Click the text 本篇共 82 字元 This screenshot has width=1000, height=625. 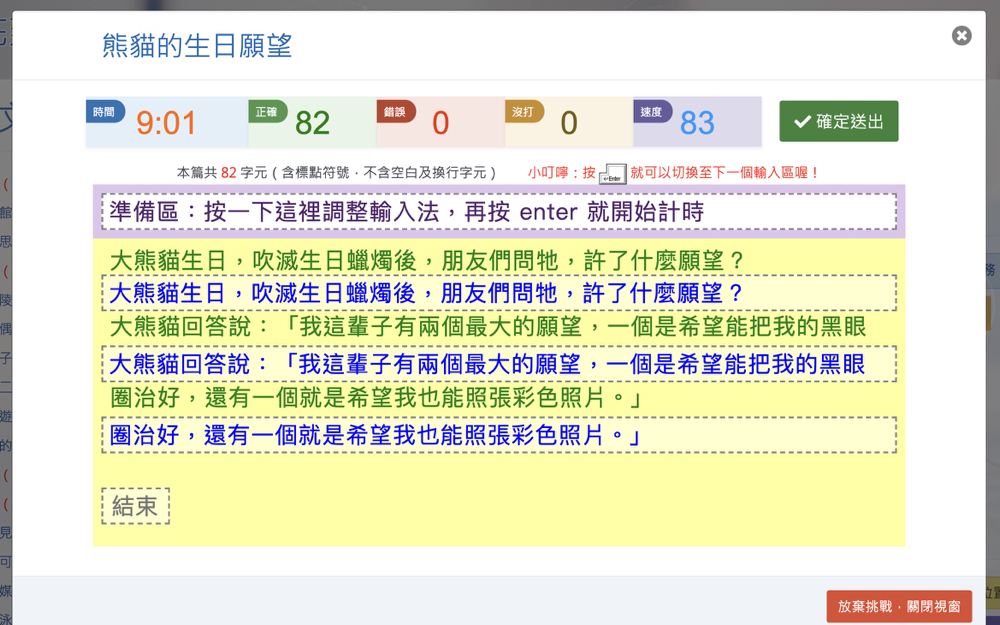pyautogui.click(x=222, y=173)
